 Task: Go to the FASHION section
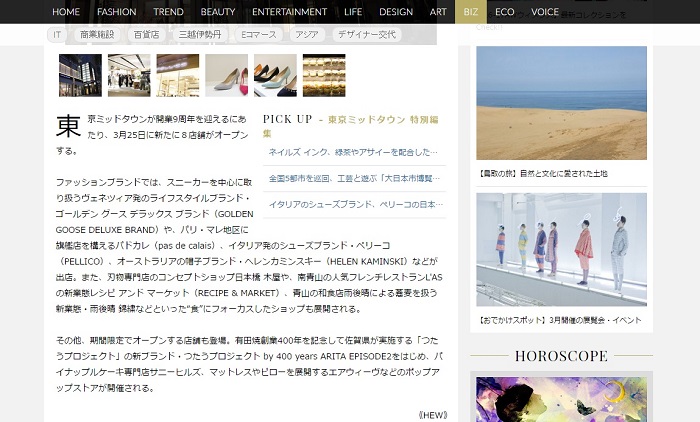pyautogui.click(x=117, y=12)
